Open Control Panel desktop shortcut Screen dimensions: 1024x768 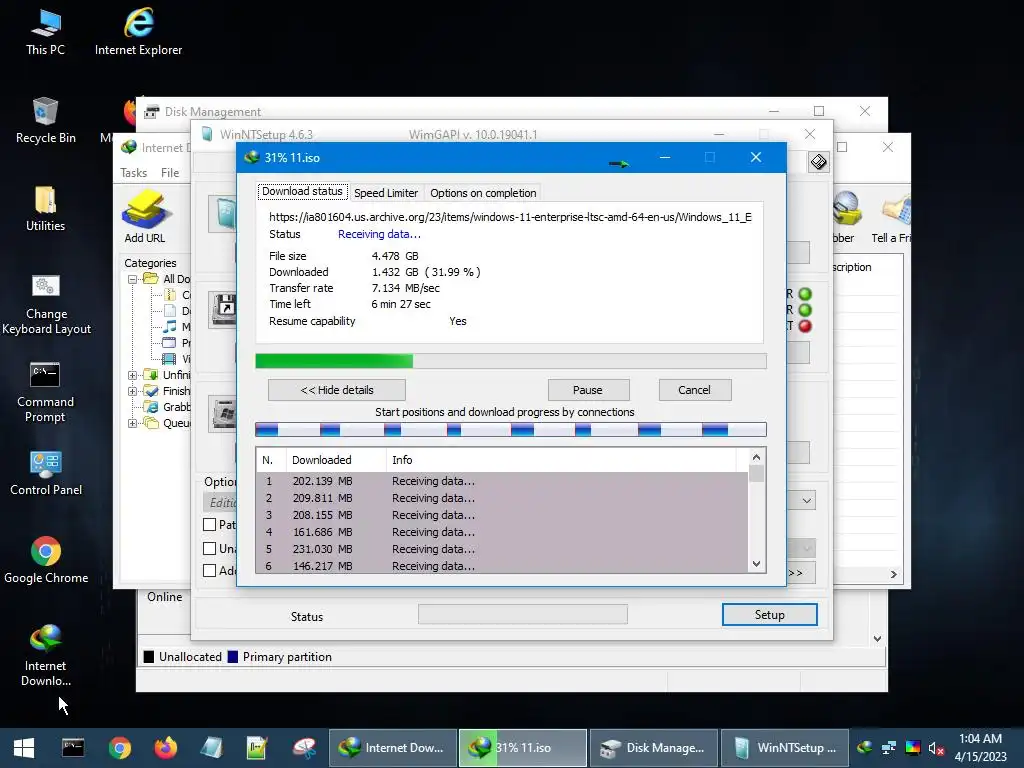click(46, 473)
